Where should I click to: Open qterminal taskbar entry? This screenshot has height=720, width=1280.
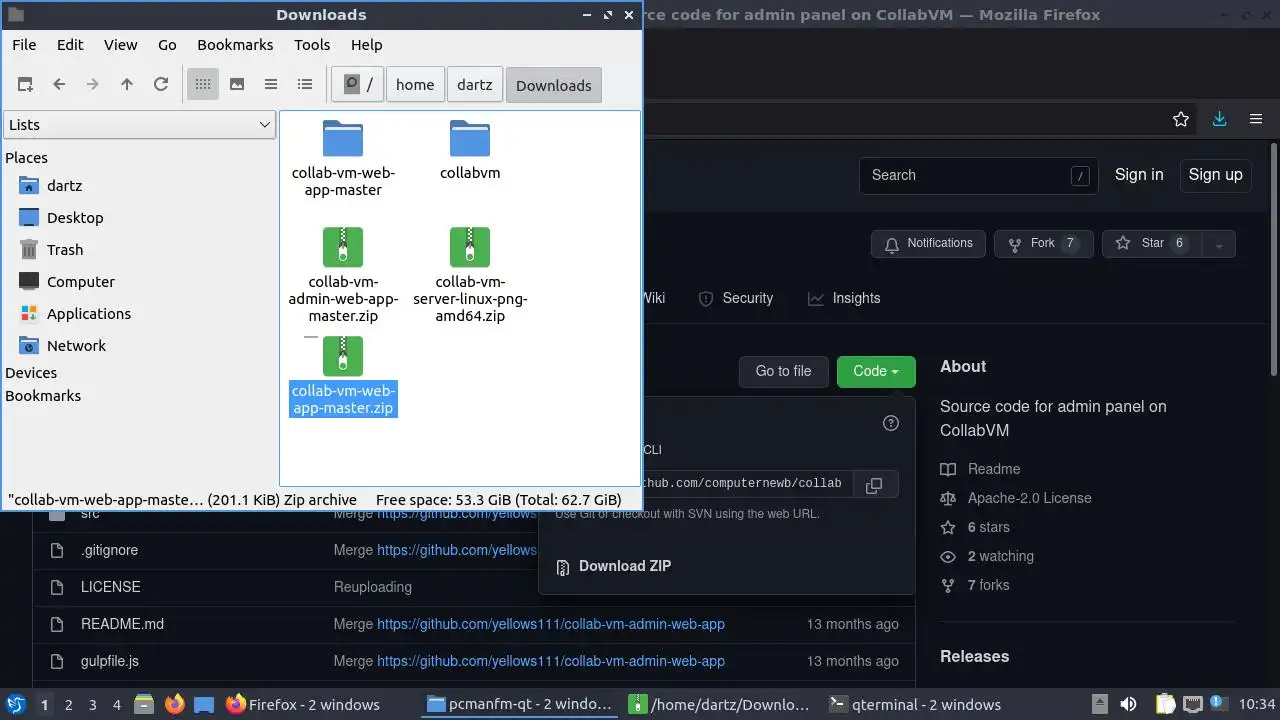[917, 705]
